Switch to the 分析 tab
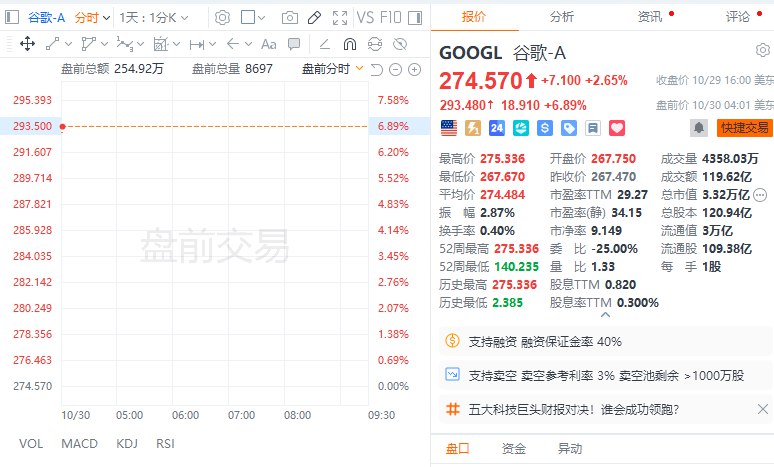The width and height of the screenshot is (774, 467). pyautogui.click(x=562, y=17)
